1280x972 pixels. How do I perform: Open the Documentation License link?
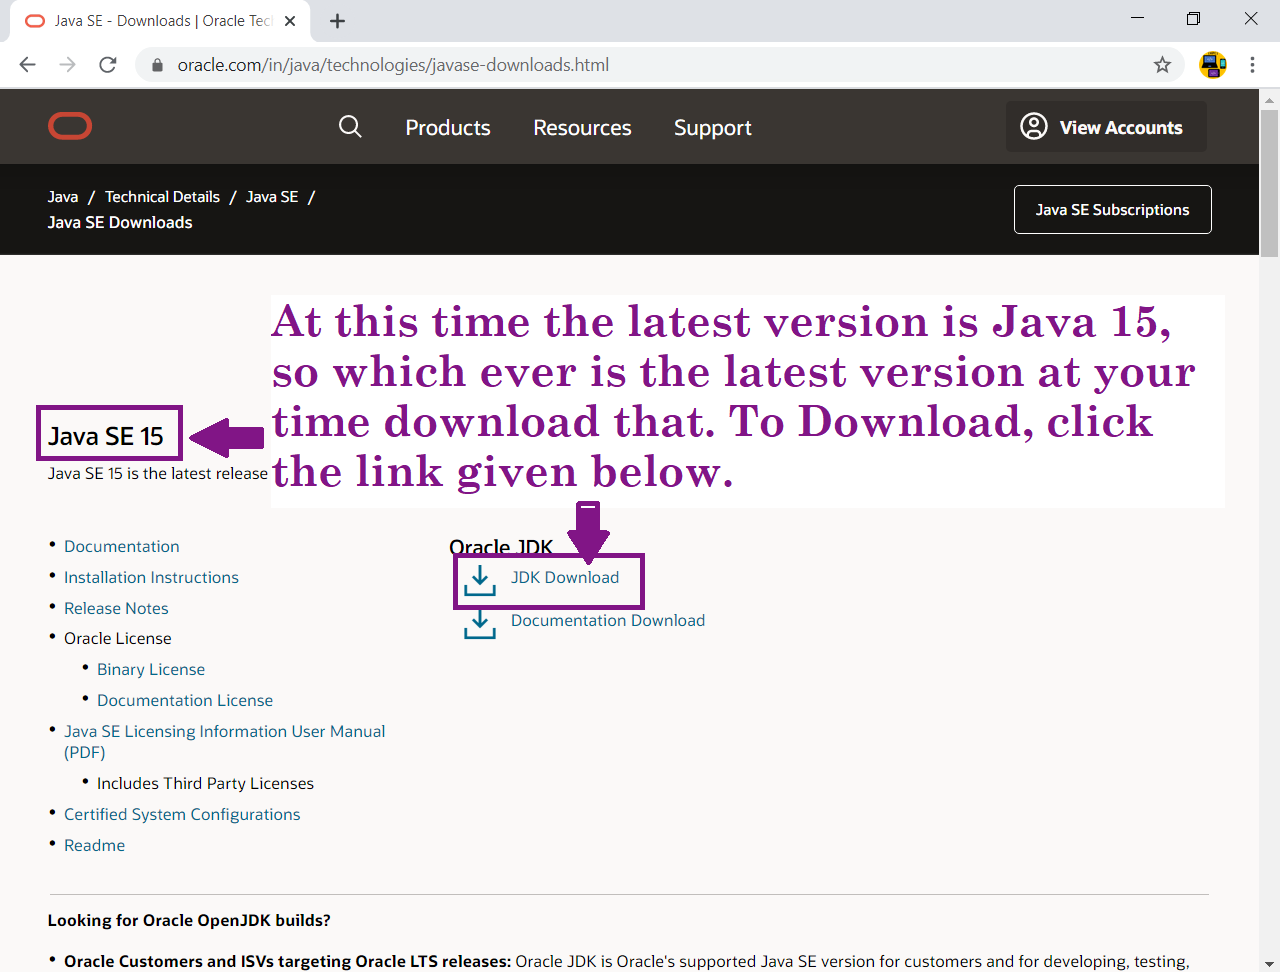[x=185, y=700]
